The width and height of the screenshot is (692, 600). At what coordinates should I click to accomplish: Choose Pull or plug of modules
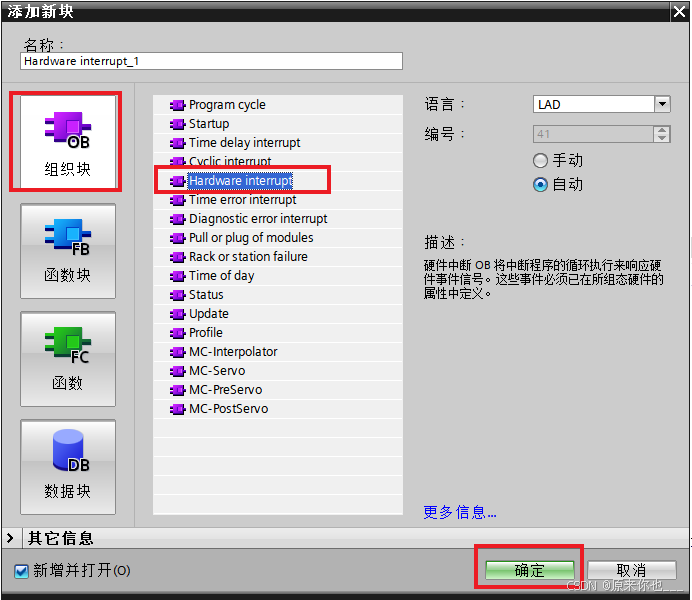[251, 238]
